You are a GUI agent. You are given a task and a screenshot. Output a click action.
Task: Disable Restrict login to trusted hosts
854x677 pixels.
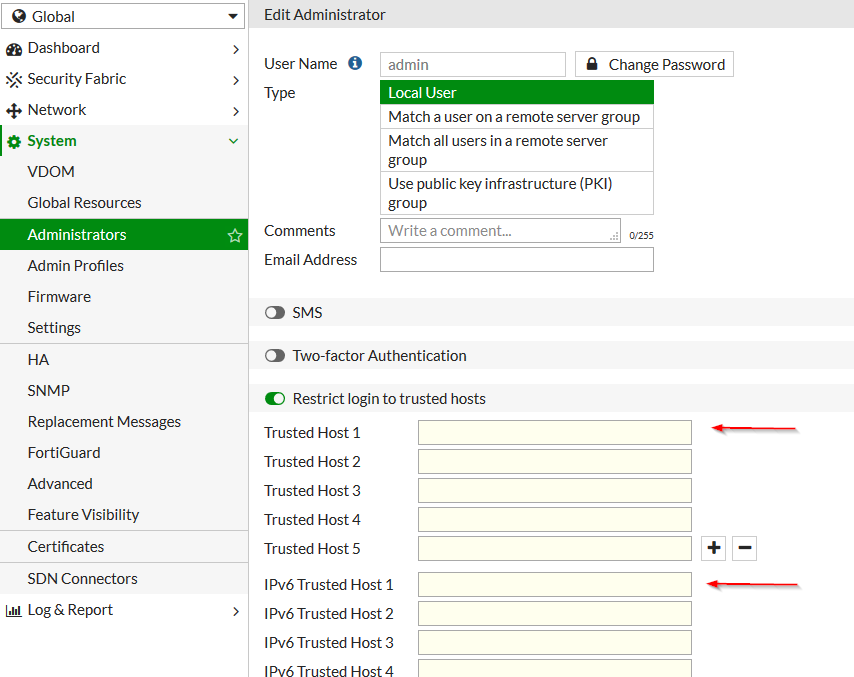pos(274,398)
